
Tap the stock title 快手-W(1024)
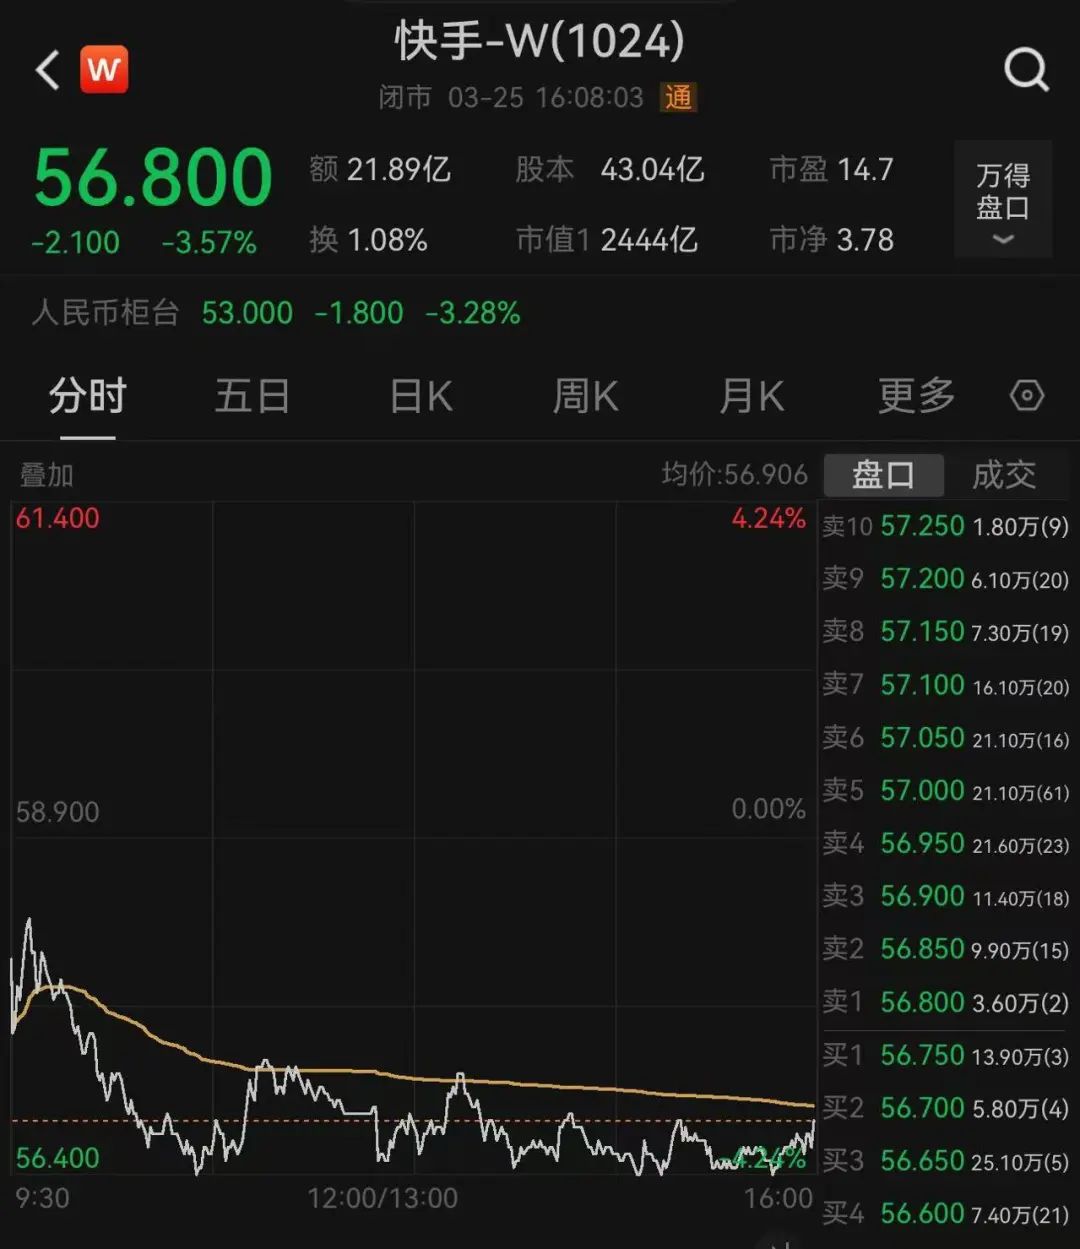540,42
